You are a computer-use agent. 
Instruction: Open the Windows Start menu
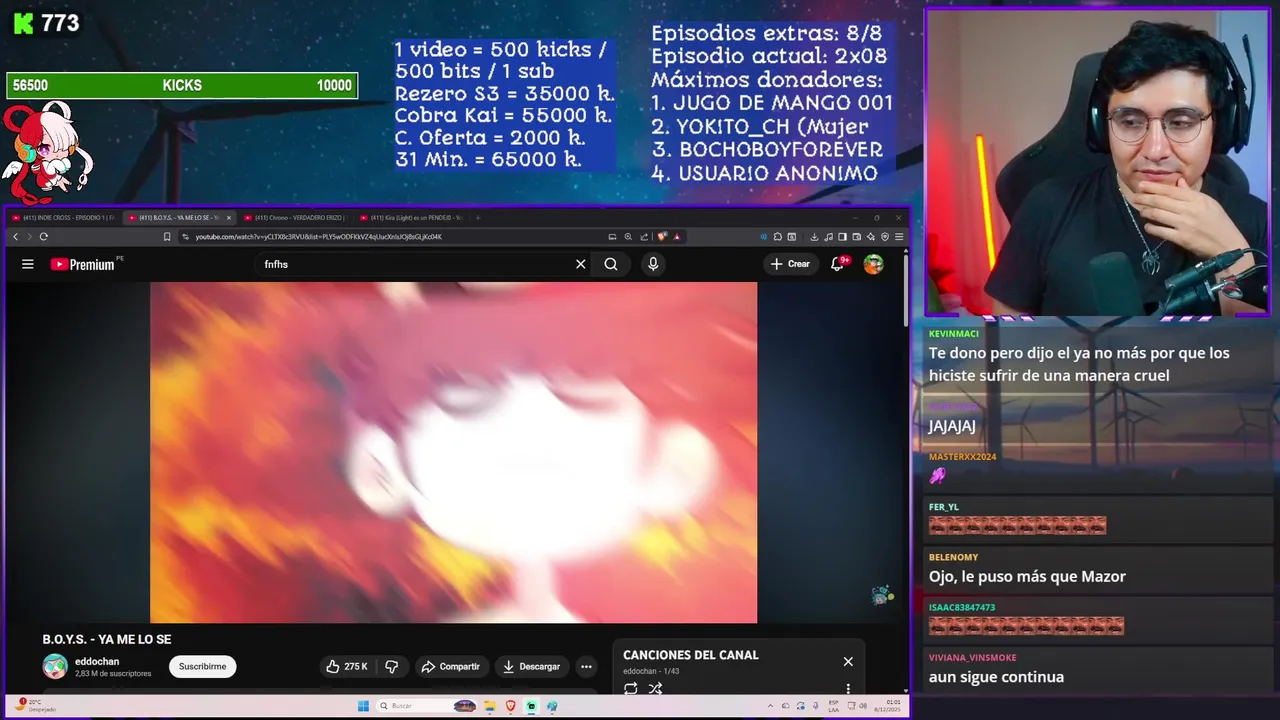[x=363, y=706]
